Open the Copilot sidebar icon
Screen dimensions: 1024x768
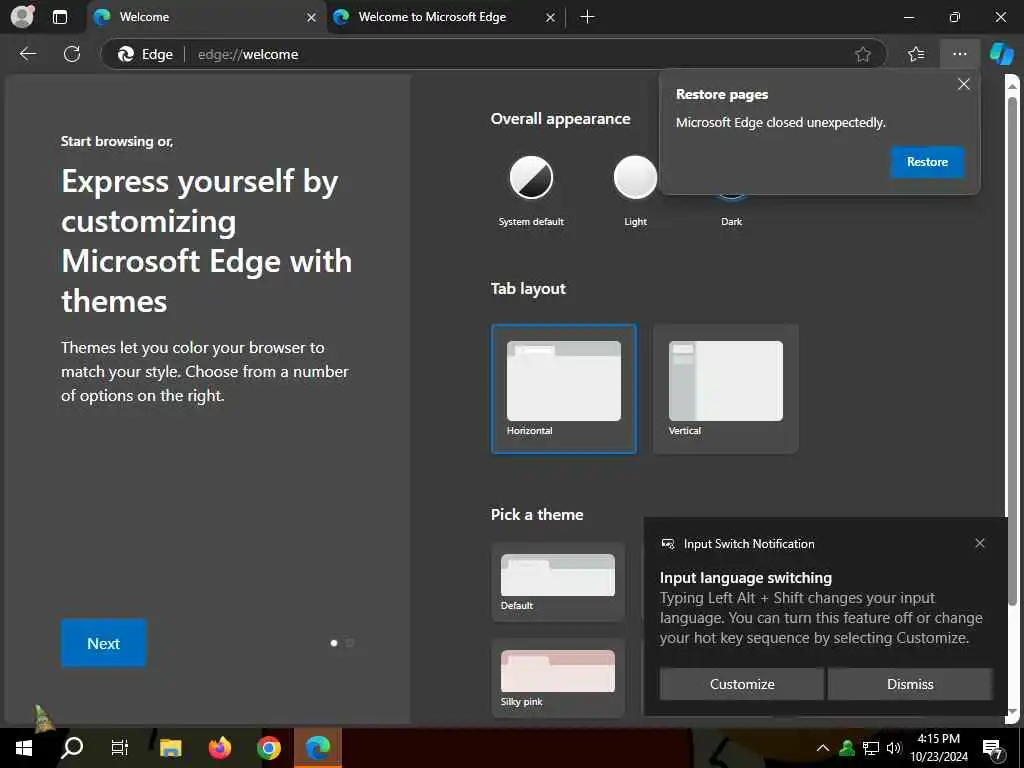(1001, 54)
